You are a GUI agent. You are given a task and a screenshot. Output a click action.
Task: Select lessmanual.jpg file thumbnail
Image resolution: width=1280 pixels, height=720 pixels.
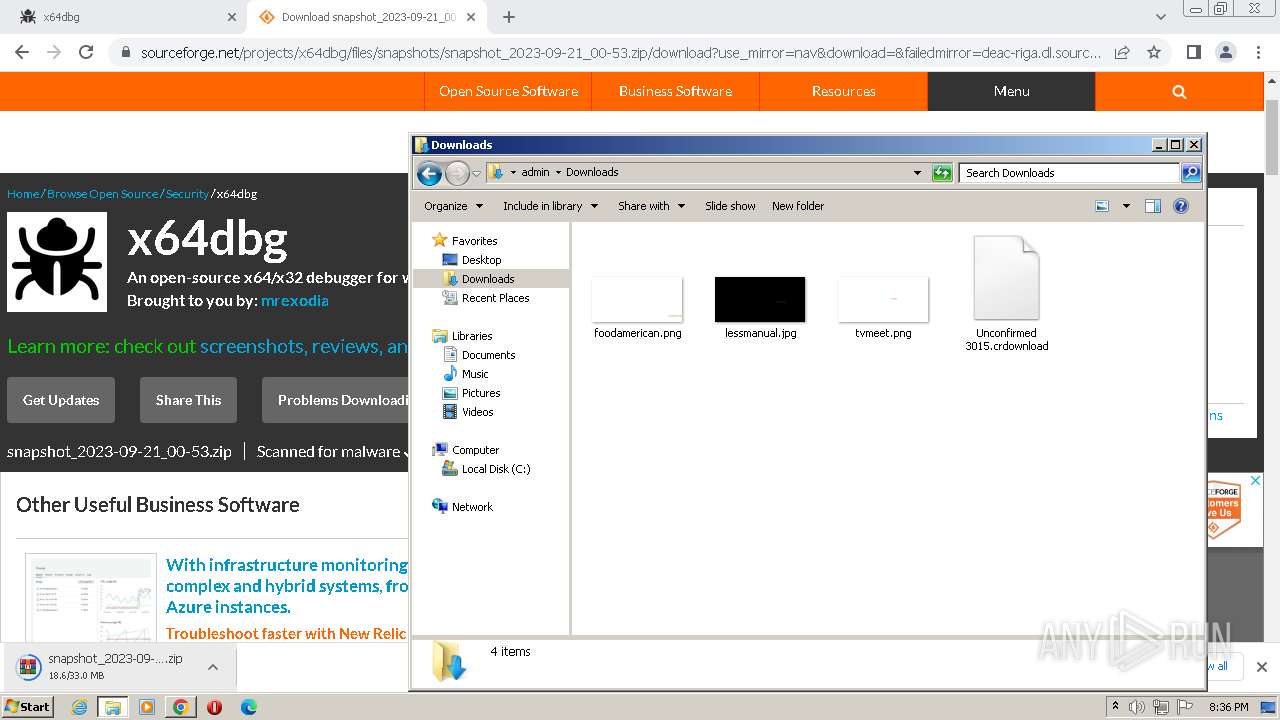click(760, 300)
